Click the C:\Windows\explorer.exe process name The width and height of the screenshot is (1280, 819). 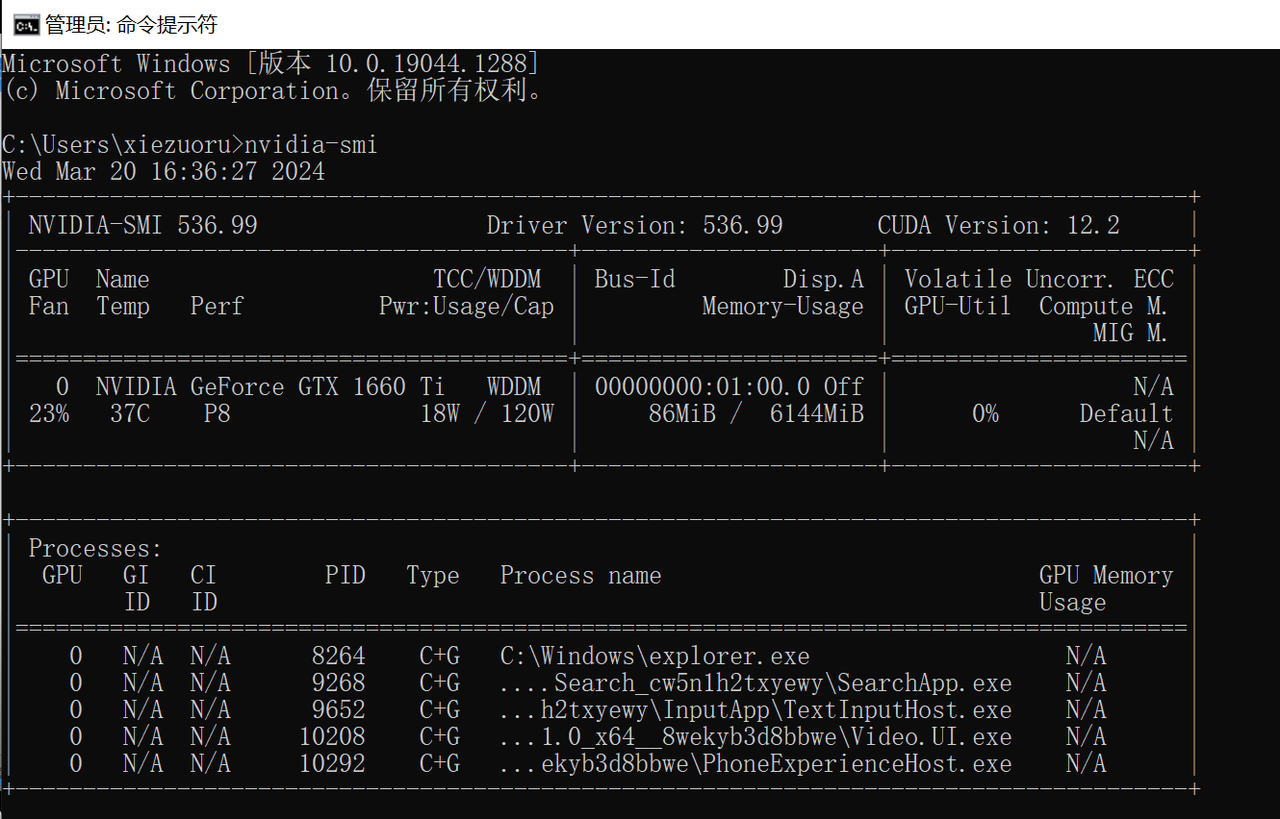[655, 657]
